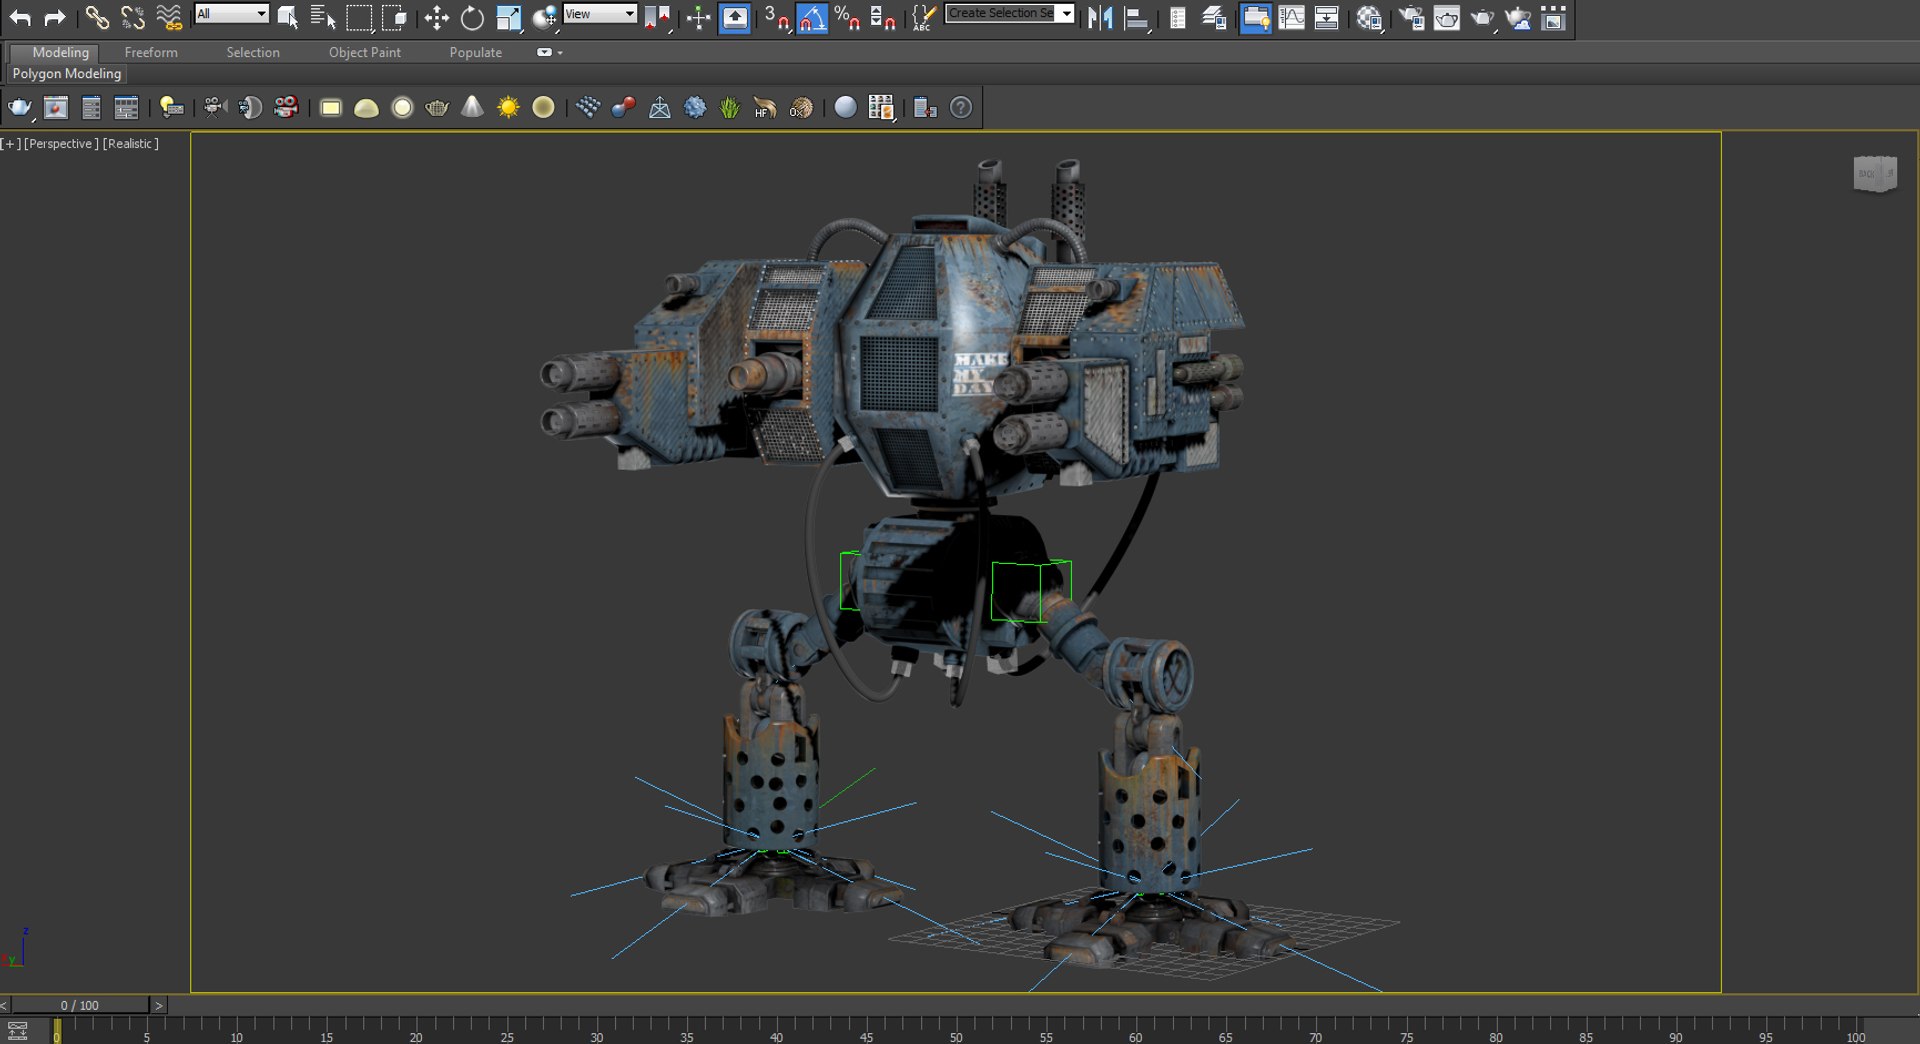1920x1044 pixels.
Task: Toggle the Layer Explorer
Action: pyautogui.click(x=1214, y=17)
